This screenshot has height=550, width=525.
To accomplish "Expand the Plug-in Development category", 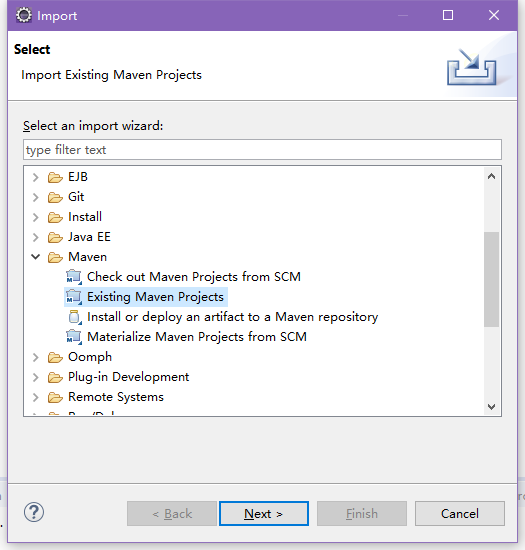I will pyautogui.click(x=35, y=377).
